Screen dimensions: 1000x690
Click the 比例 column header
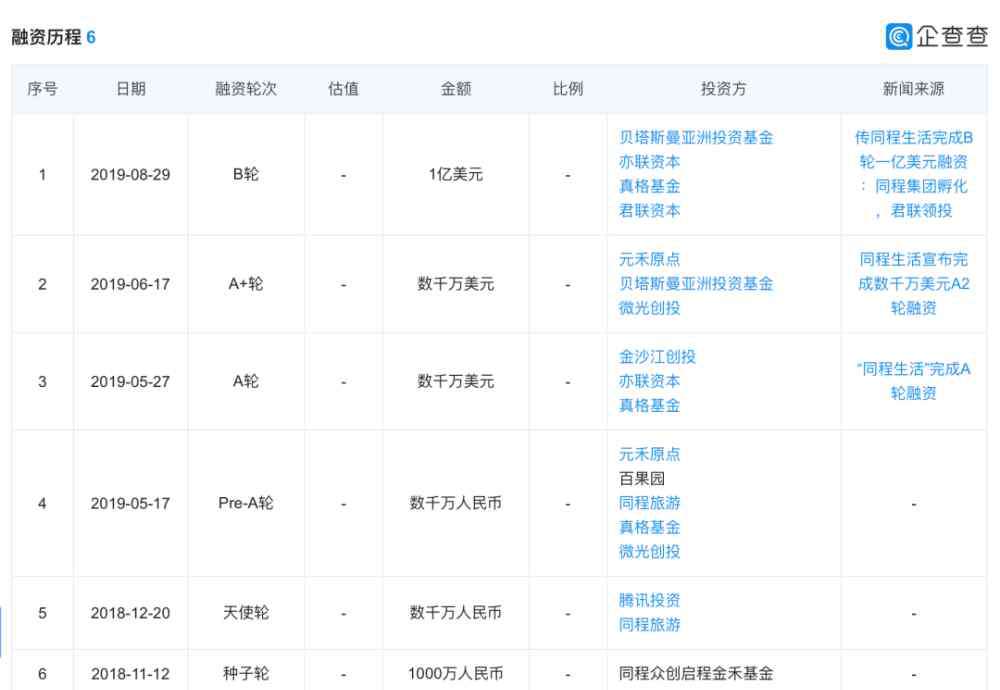[568, 89]
